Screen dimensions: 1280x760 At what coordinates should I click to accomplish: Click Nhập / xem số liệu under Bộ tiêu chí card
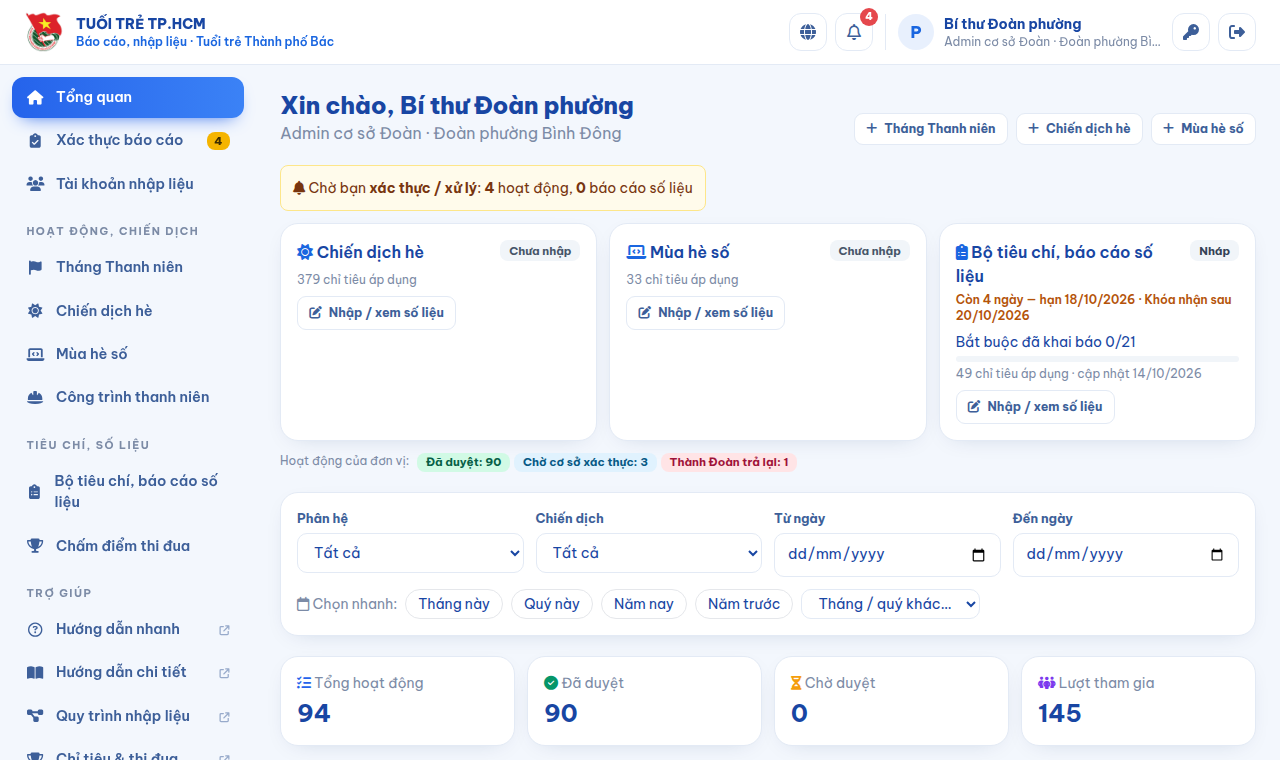(1035, 407)
